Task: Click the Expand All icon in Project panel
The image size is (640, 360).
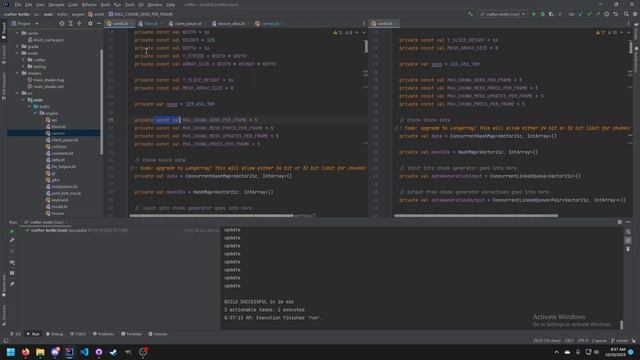Action: [x=71, y=24]
